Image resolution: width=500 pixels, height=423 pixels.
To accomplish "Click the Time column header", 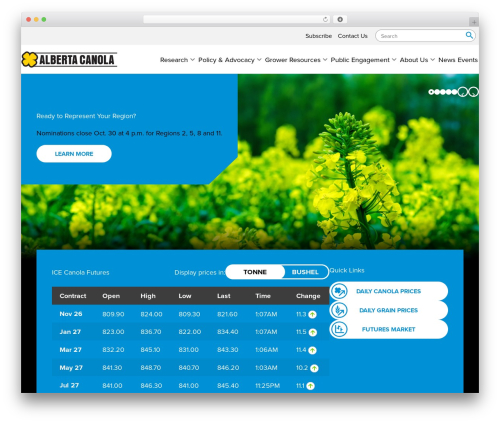I will (x=263, y=296).
